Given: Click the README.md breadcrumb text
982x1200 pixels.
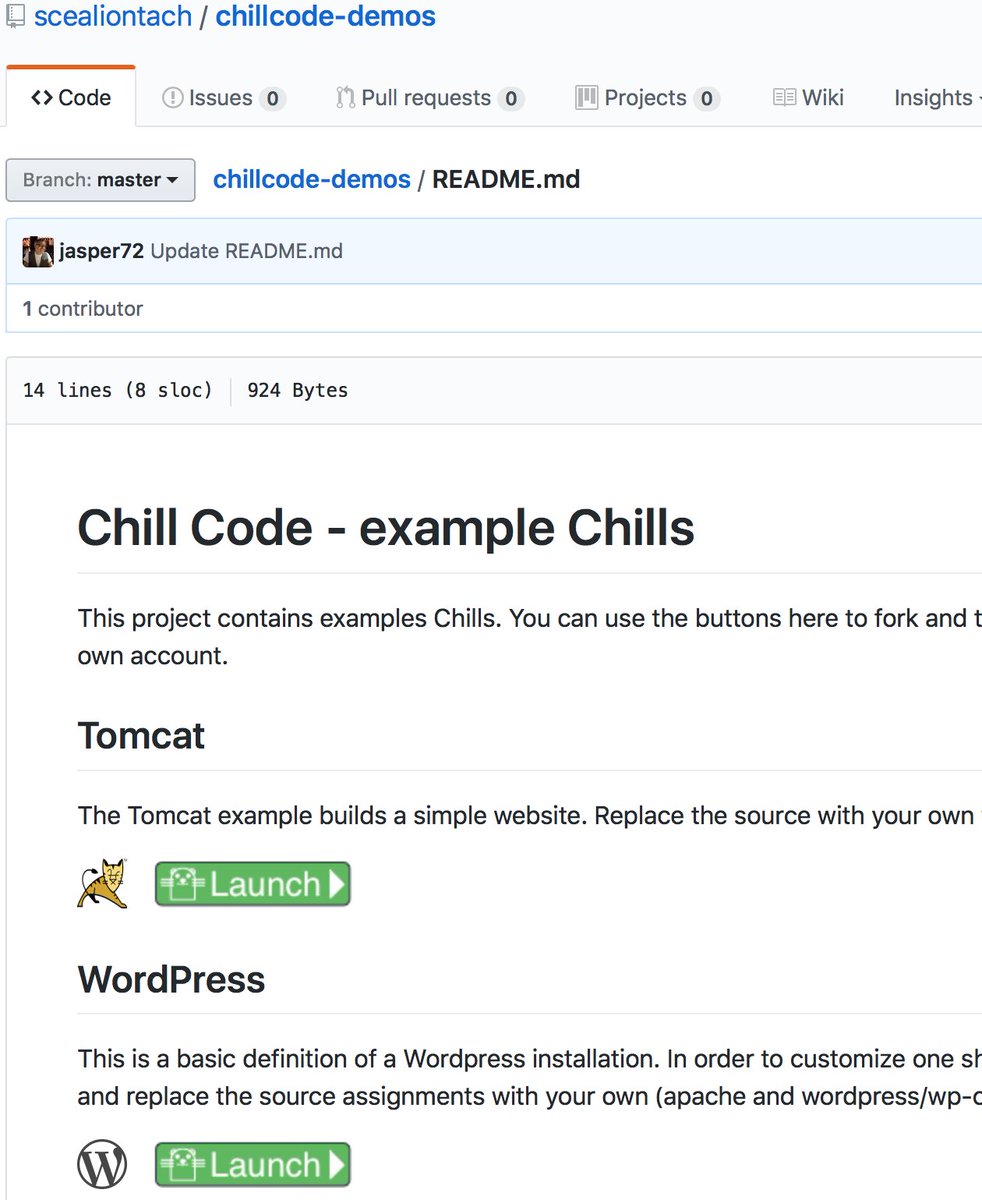Looking at the screenshot, I should pos(506,180).
